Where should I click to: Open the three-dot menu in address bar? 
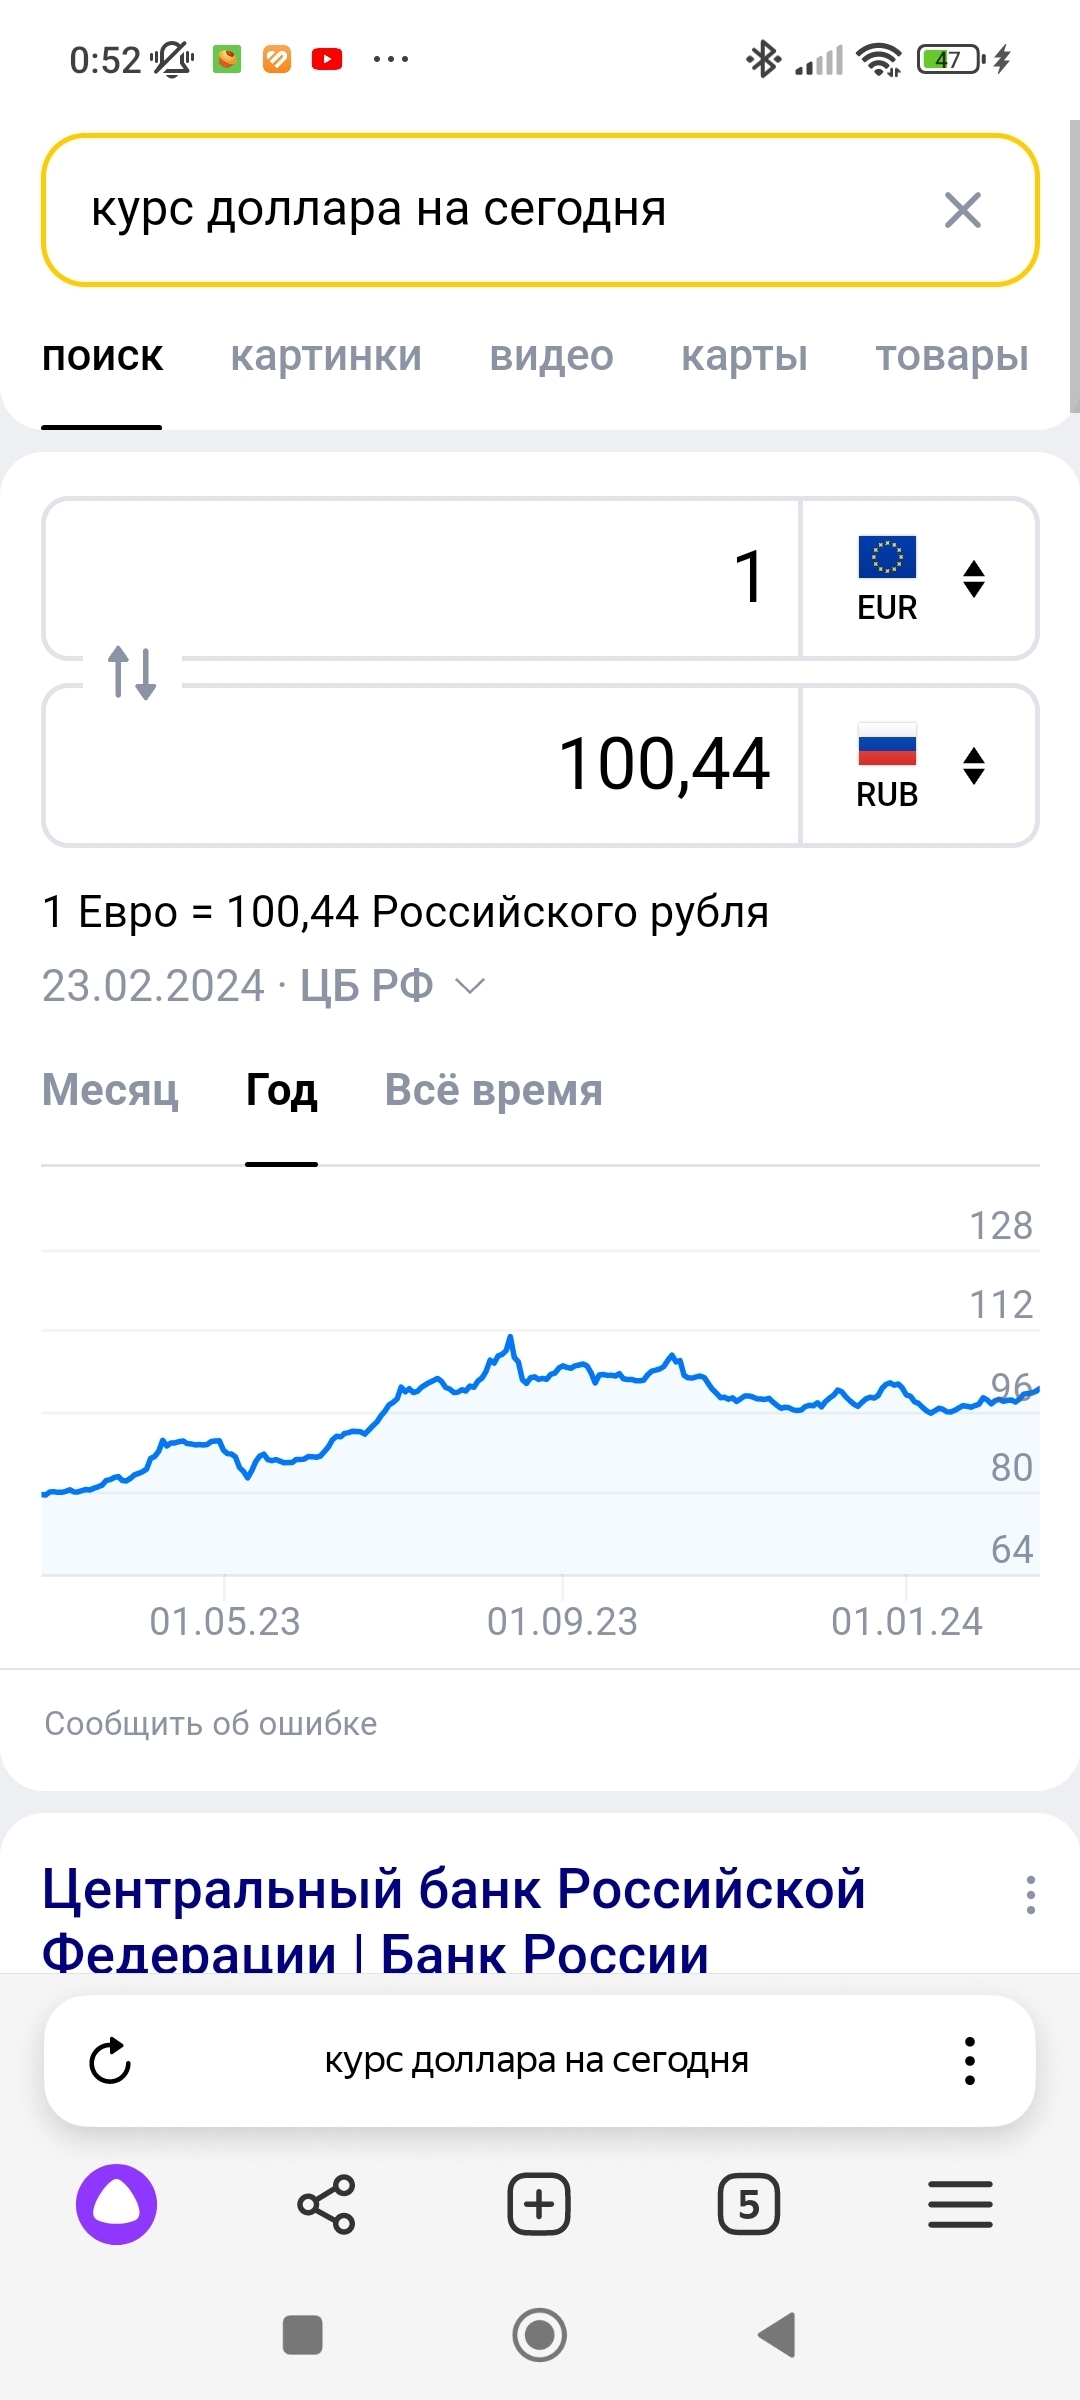click(969, 2061)
